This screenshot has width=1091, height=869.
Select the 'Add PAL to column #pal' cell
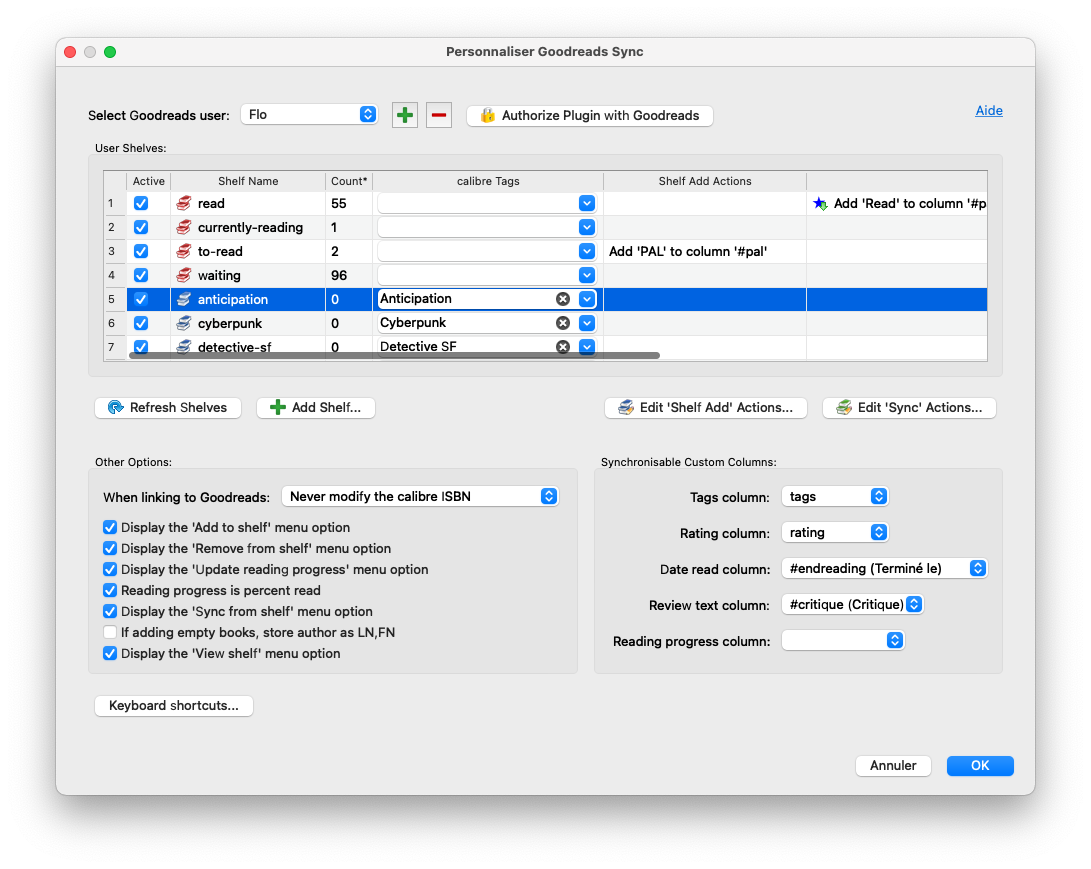click(x=704, y=251)
